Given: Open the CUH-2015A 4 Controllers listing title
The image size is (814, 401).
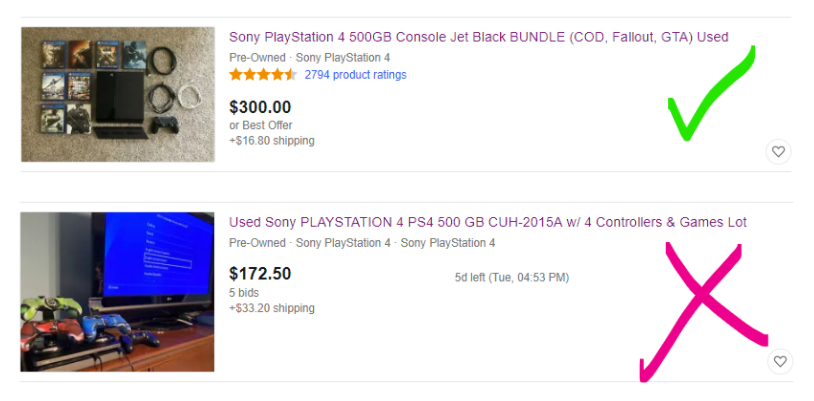Looking at the screenshot, I should click(x=487, y=222).
